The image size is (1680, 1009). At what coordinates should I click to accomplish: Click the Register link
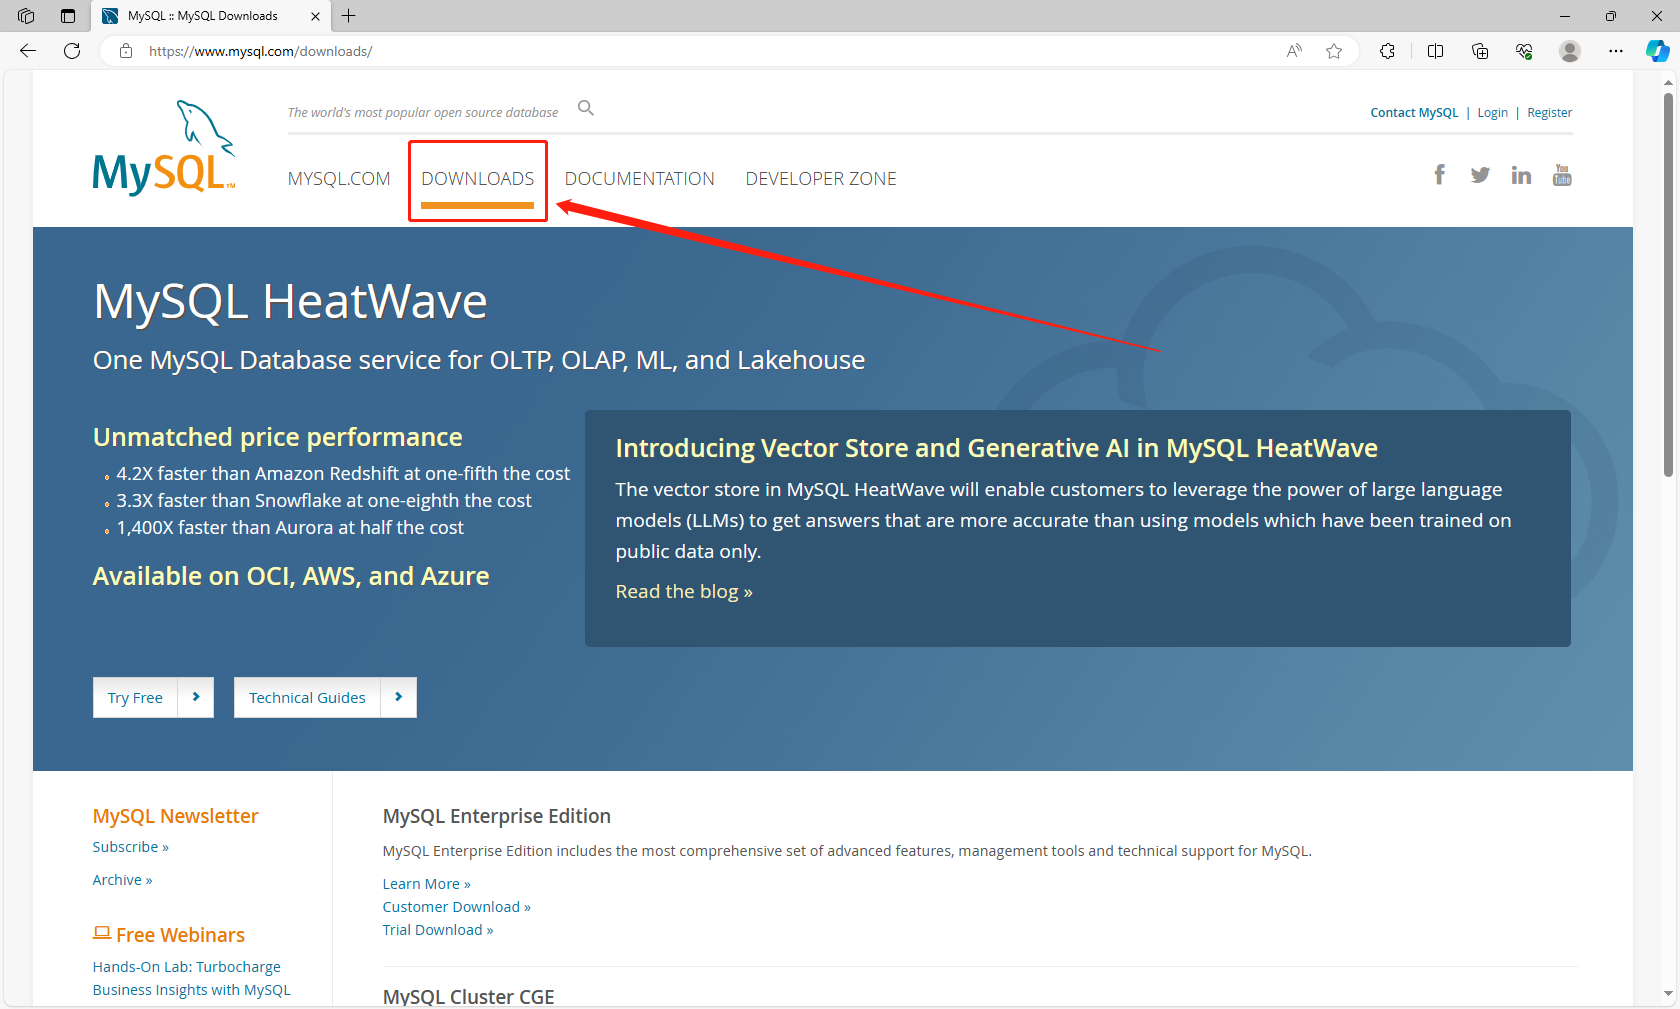(1549, 113)
